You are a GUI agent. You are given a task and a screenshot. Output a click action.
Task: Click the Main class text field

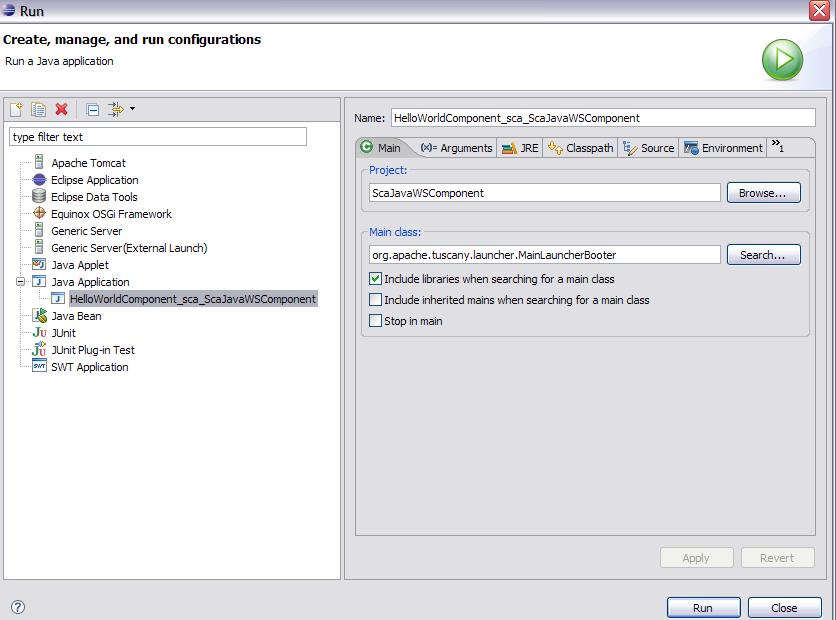[x=544, y=254]
